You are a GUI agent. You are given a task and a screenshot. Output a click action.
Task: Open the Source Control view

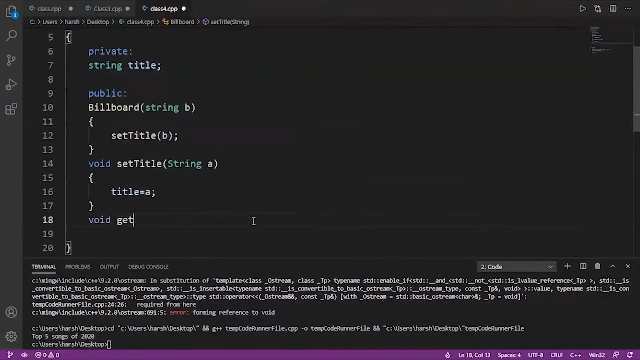tap(11, 60)
